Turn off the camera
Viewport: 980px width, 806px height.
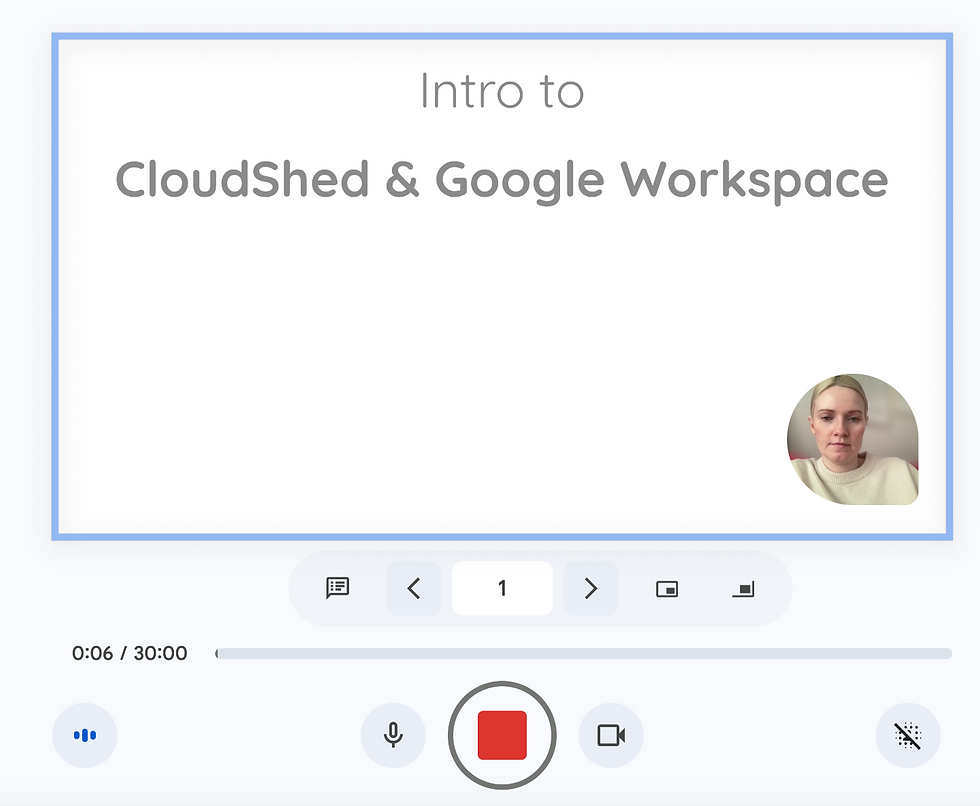click(x=611, y=735)
